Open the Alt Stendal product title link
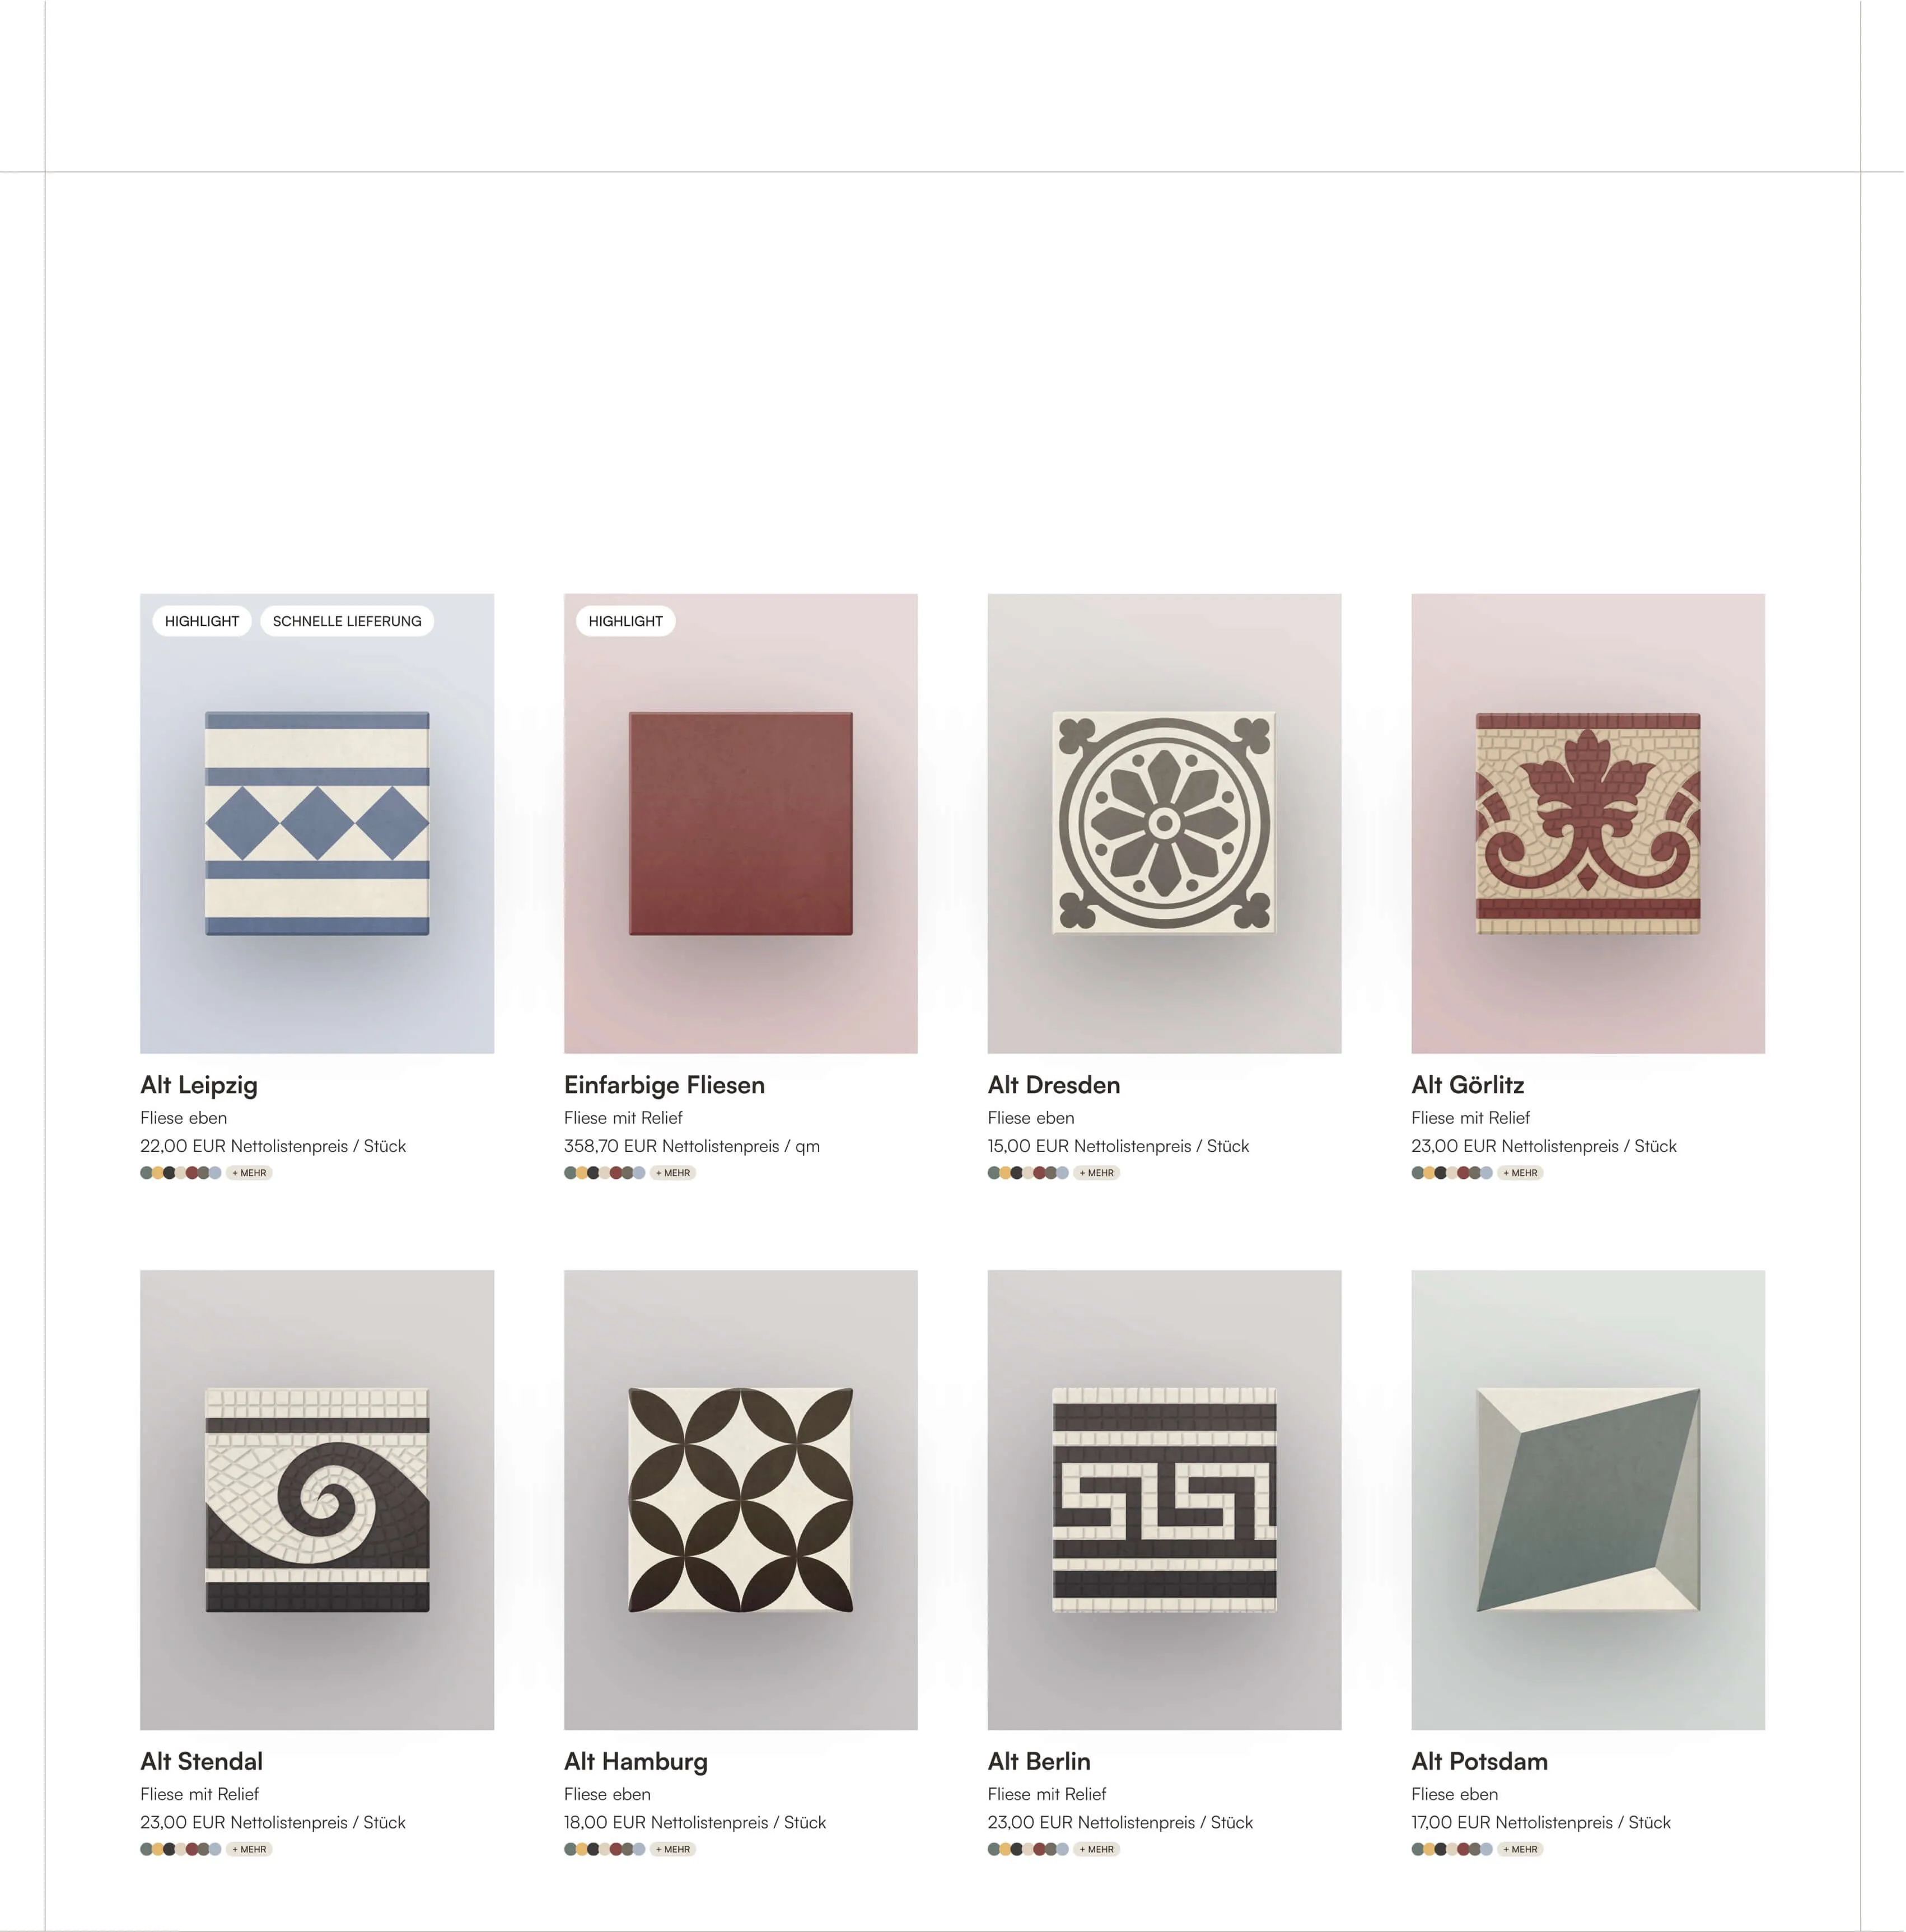 pyautogui.click(x=201, y=1761)
